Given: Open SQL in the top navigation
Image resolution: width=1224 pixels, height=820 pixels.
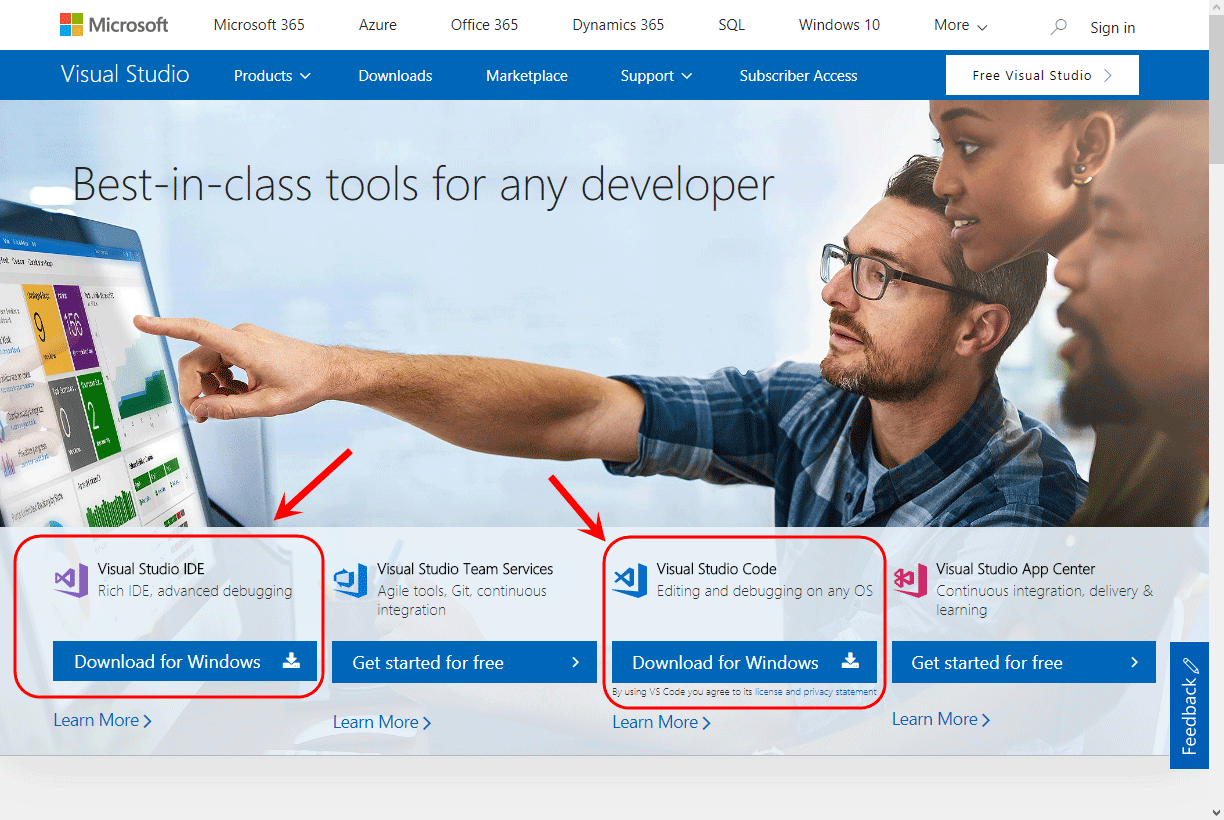Looking at the screenshot, I should click(732, 25).
